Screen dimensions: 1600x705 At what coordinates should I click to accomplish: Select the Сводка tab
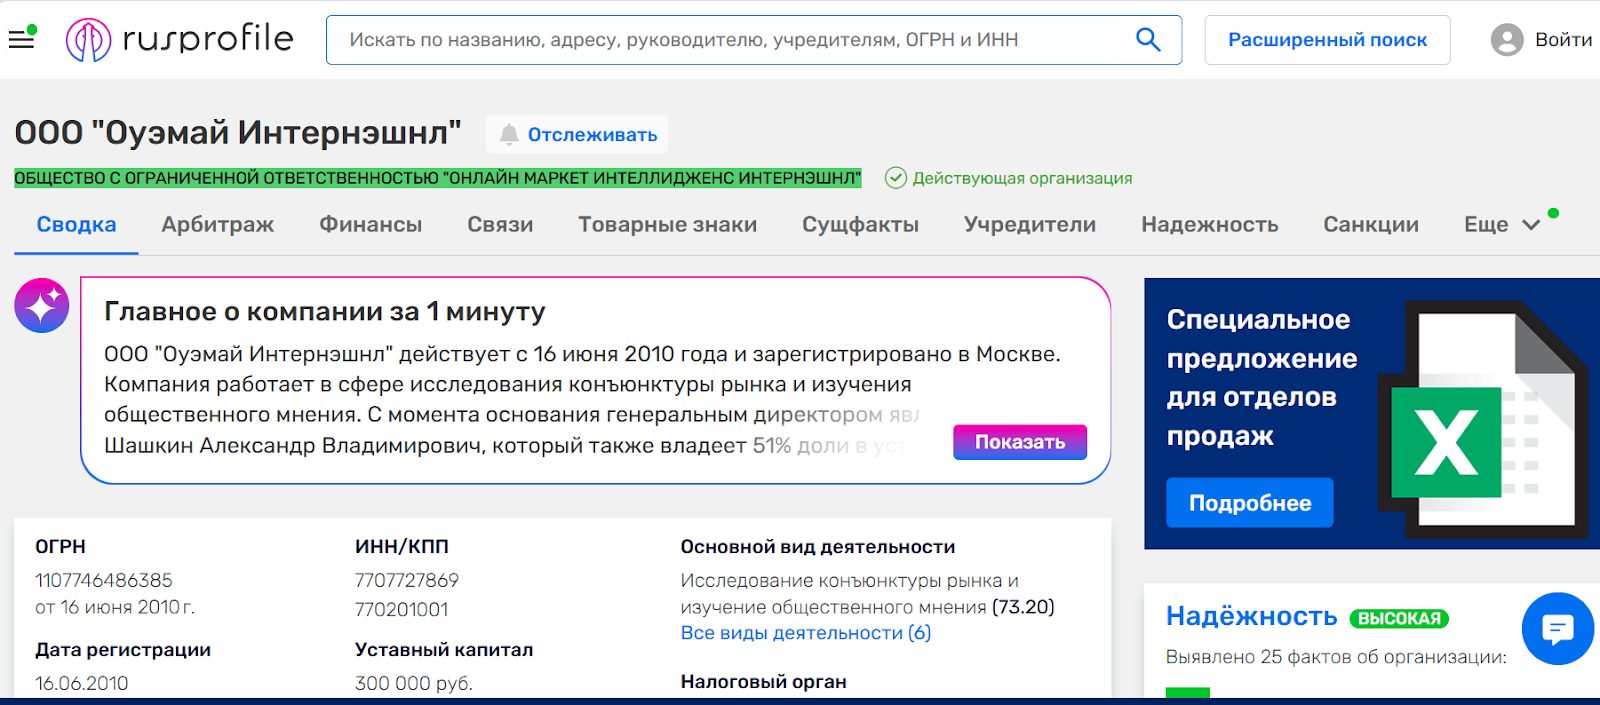(76, 225)
